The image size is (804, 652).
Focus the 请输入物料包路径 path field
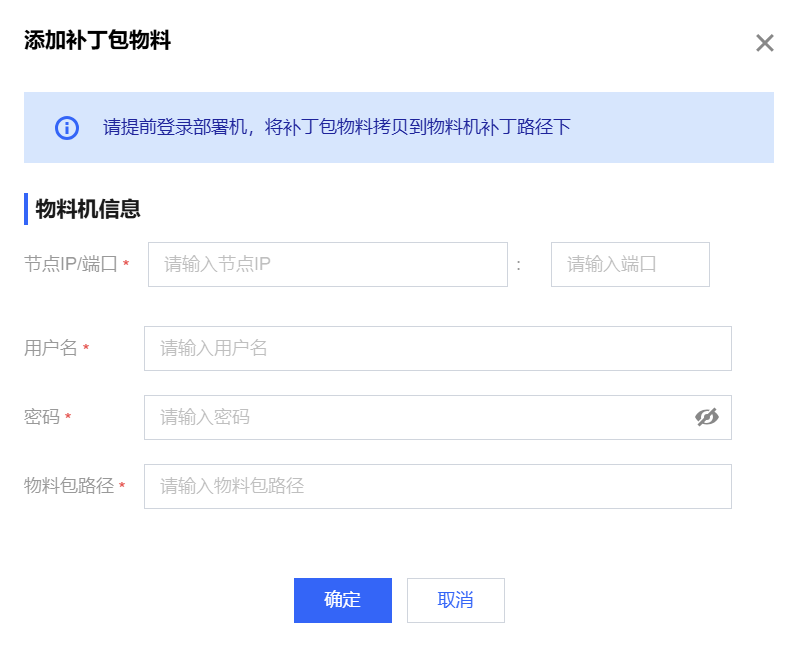(437, 486)
